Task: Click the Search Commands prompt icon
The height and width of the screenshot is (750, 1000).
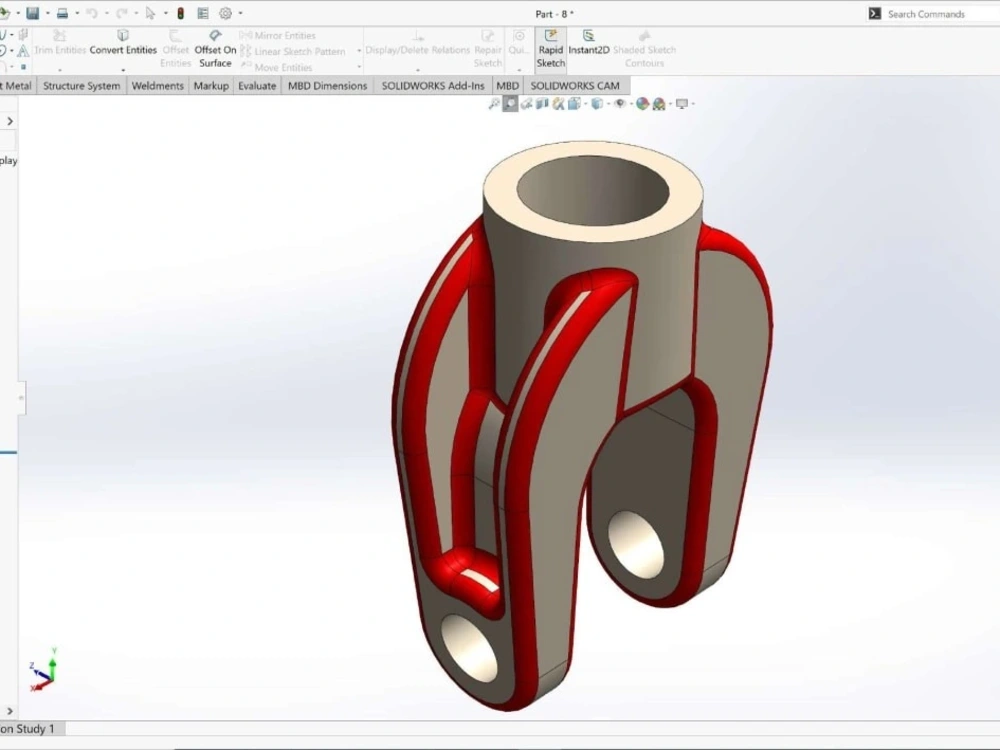Action: click(x=875, y=13)
